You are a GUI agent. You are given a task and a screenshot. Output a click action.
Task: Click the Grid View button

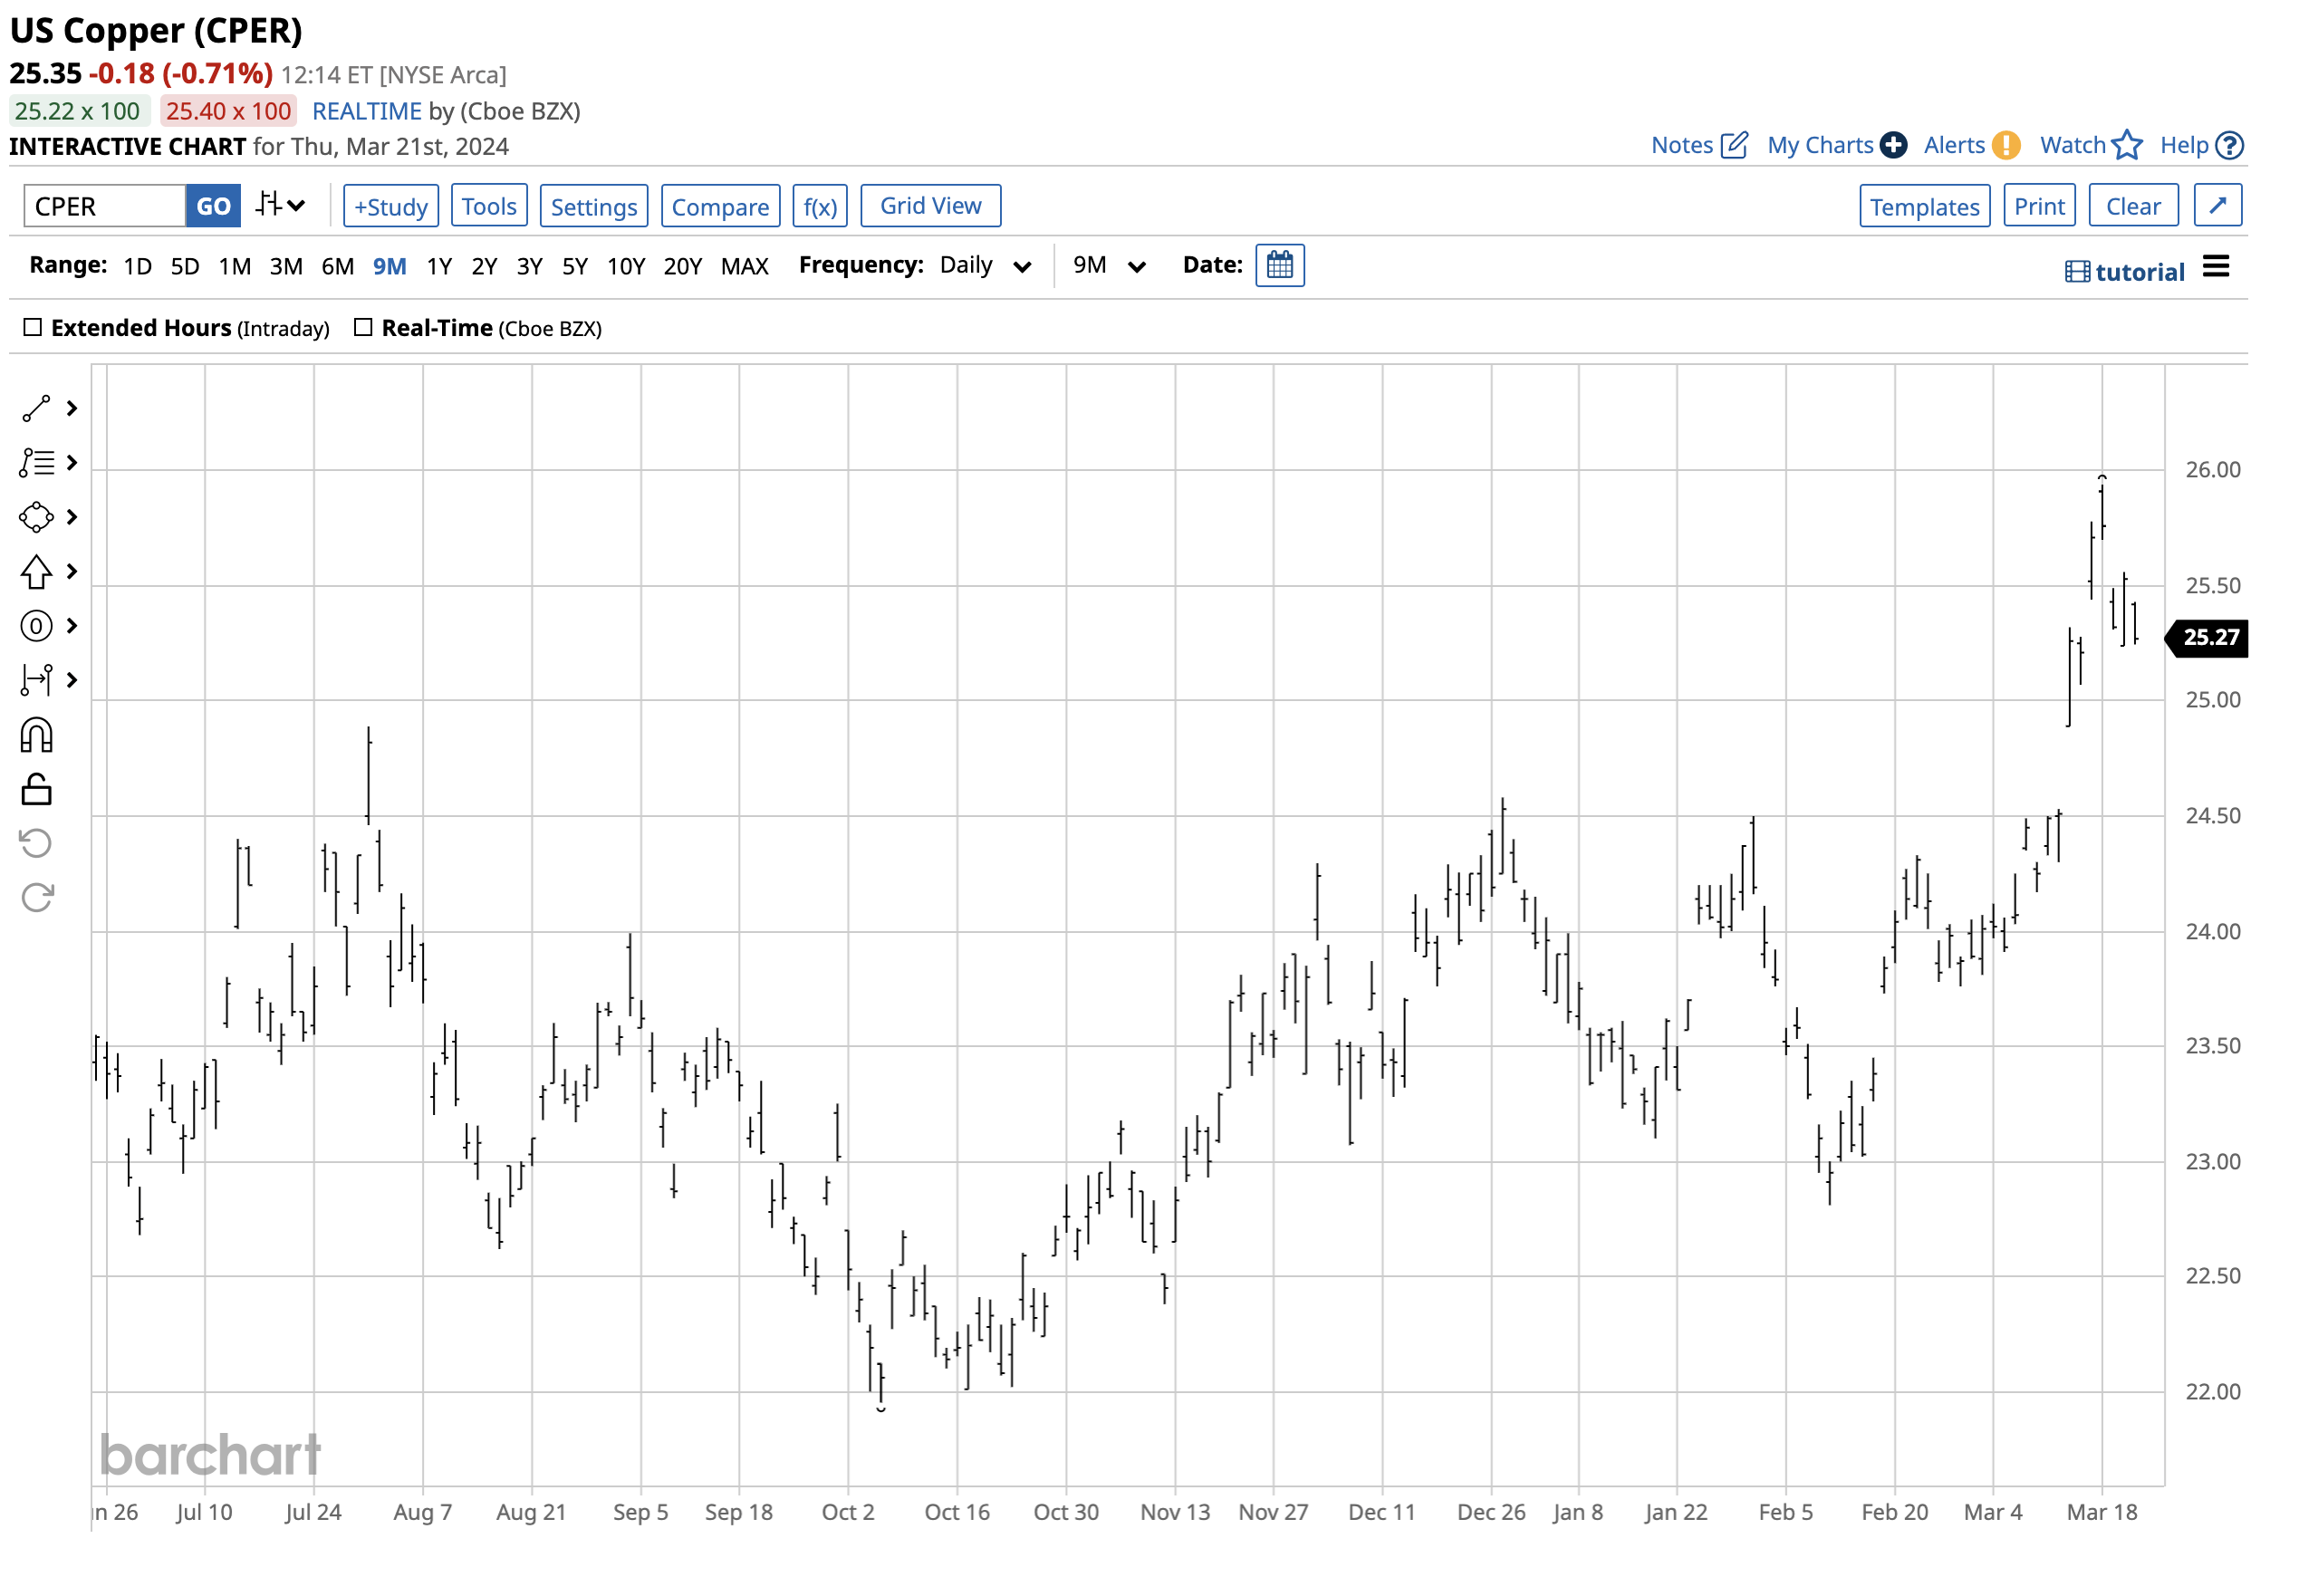[929, 205]
